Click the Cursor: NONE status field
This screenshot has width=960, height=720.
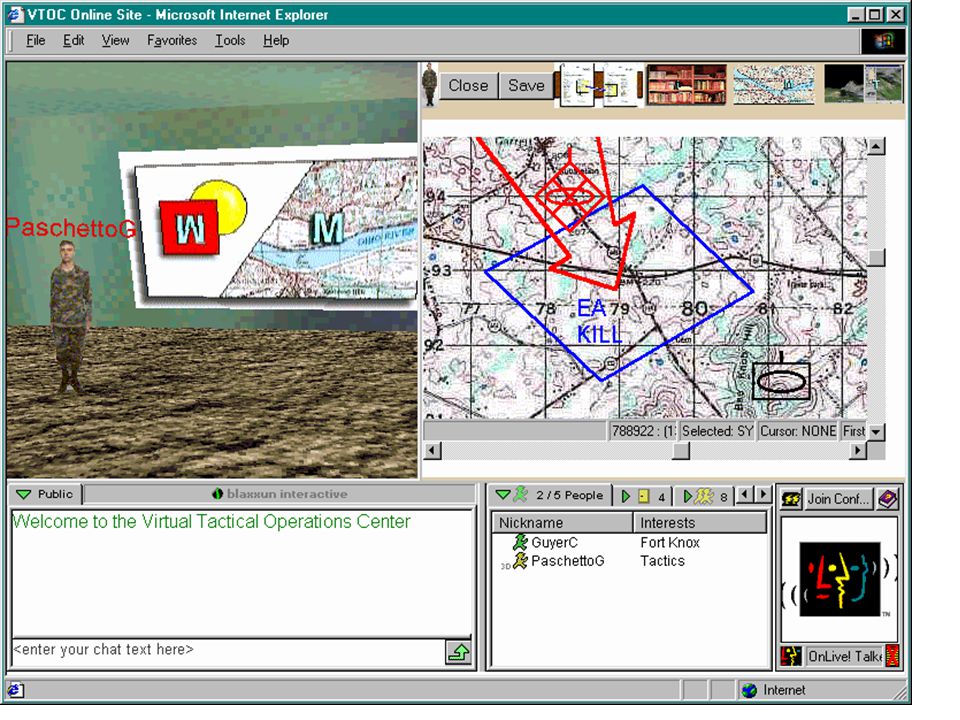point(798,431)
